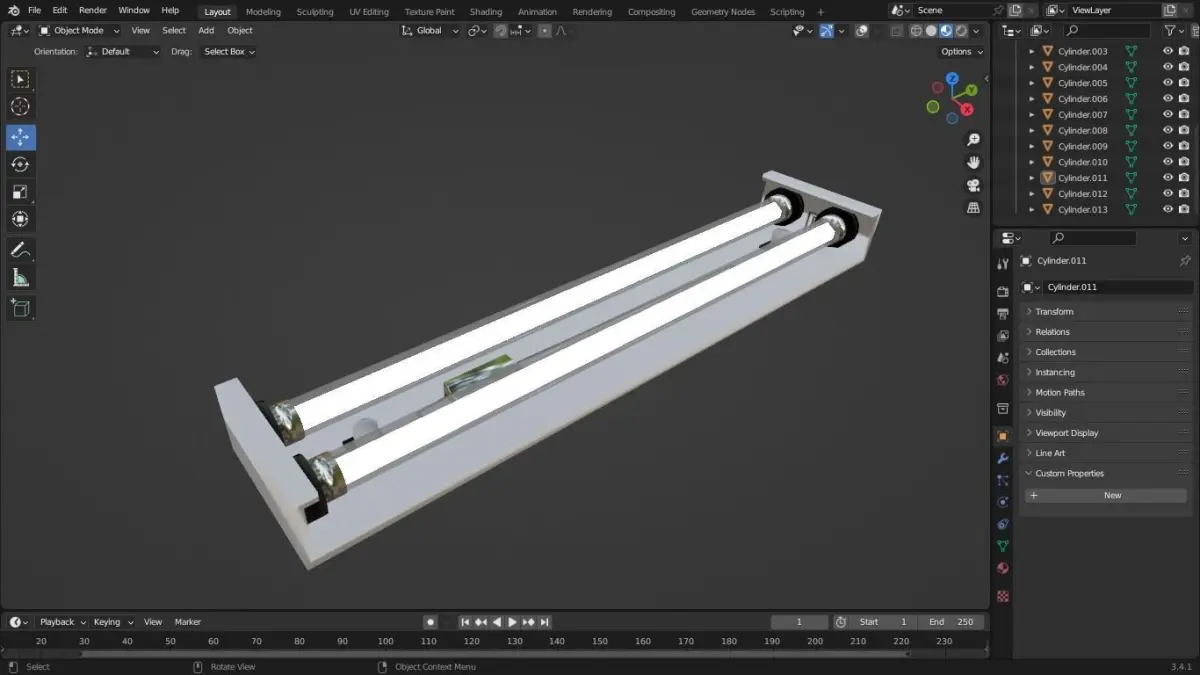Screen dimensions: 1200x675
Task: Jump to the end frame
Action: [x=545, y=622]
